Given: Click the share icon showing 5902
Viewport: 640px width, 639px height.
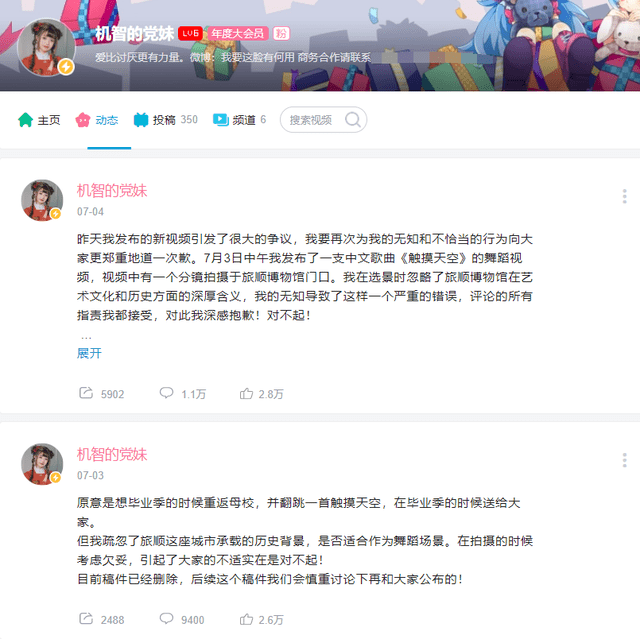Looking at the screenshot, I should [x=86, y=393].
